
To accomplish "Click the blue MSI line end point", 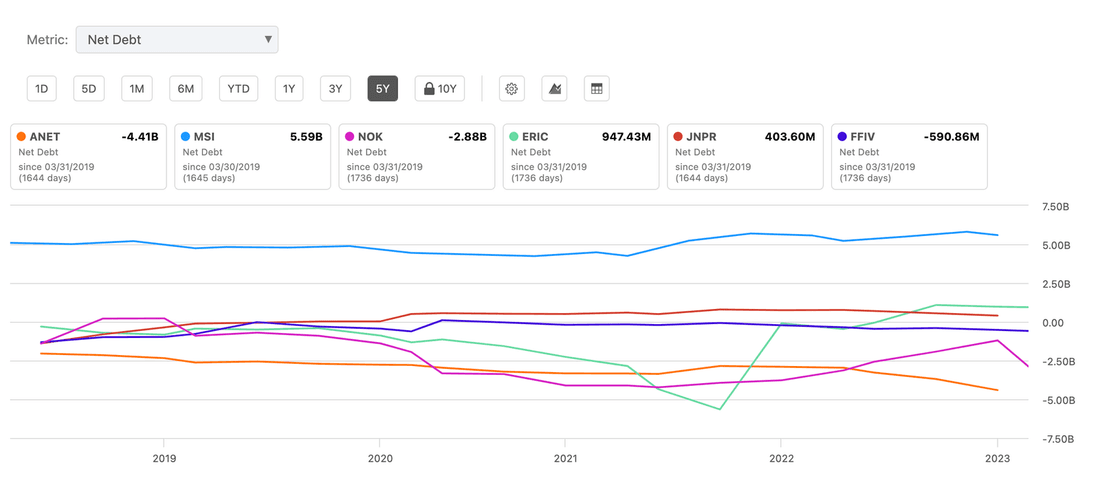I will [998, 235].
